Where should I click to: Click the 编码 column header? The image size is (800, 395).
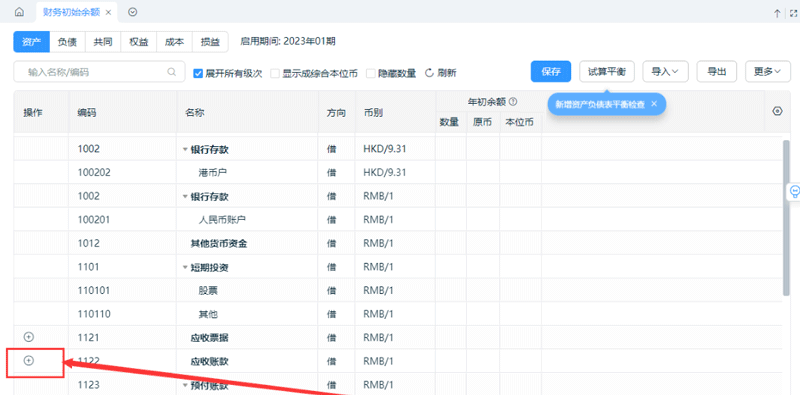87,113
